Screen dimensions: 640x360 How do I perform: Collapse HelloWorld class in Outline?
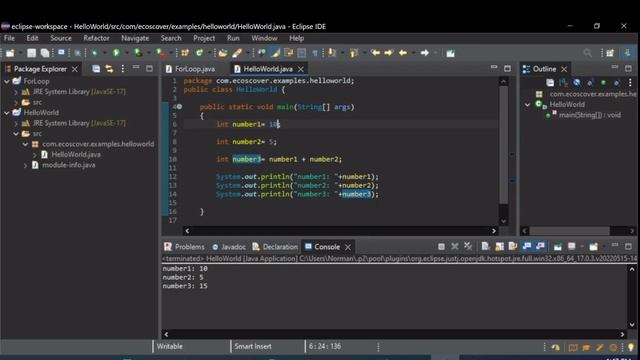527,104
